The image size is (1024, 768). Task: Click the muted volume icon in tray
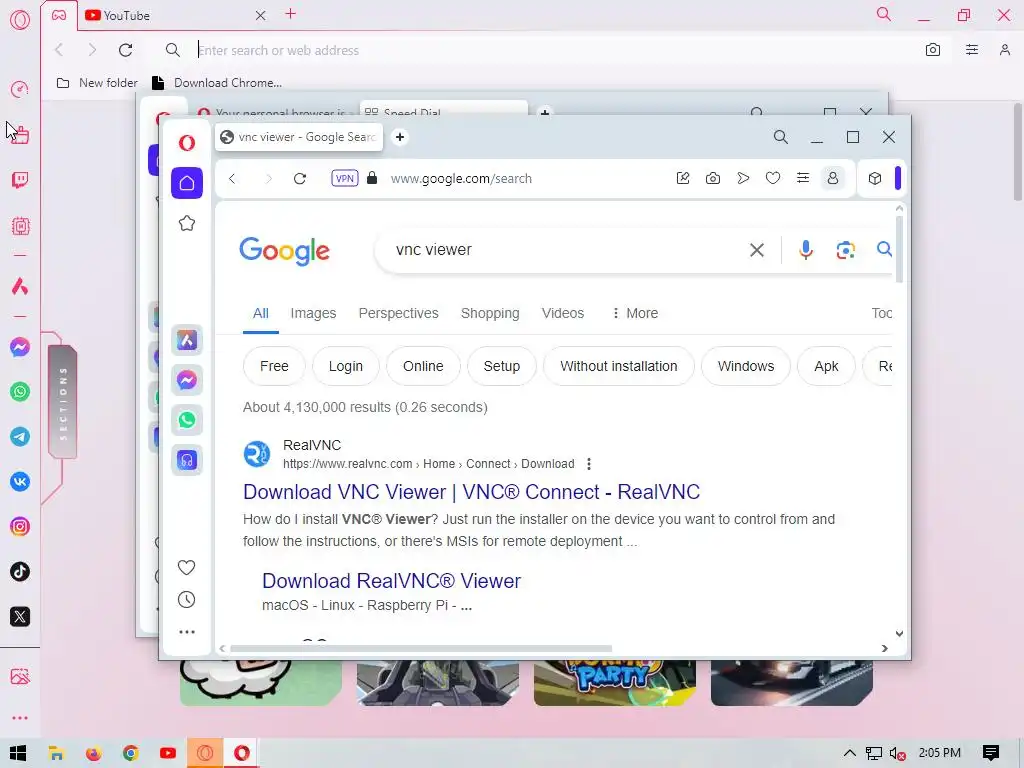[x=897, y=754]
